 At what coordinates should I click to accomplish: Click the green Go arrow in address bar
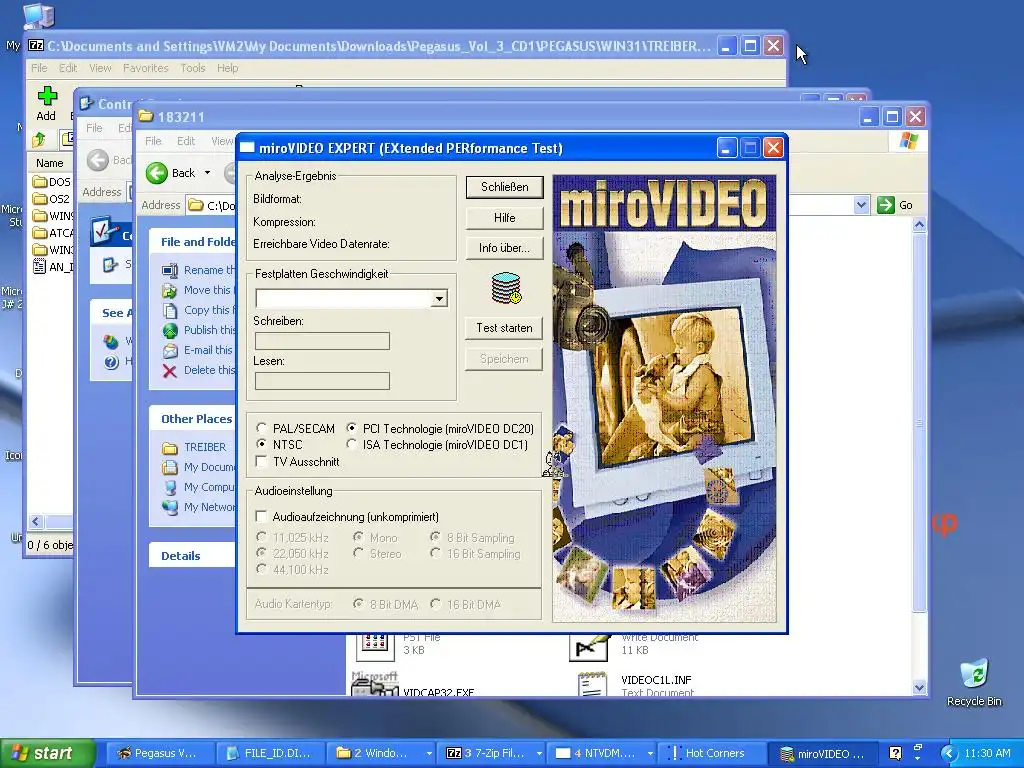(x=886, y=205)
